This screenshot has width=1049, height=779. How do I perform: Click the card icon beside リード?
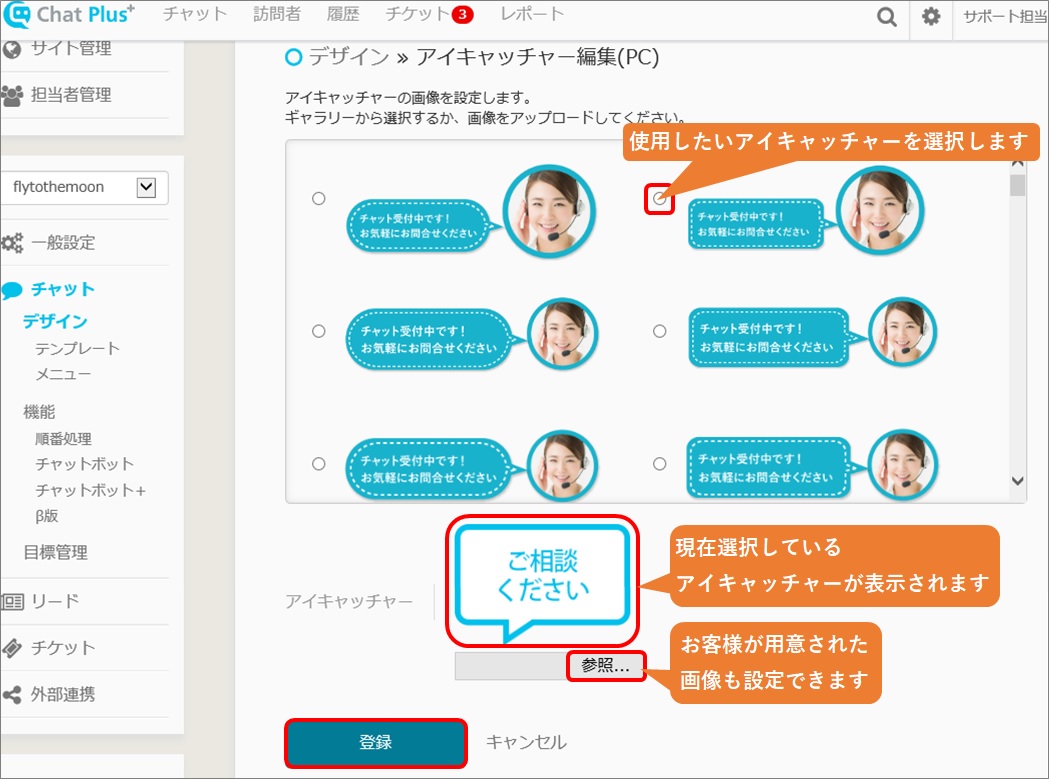(12, 602)
